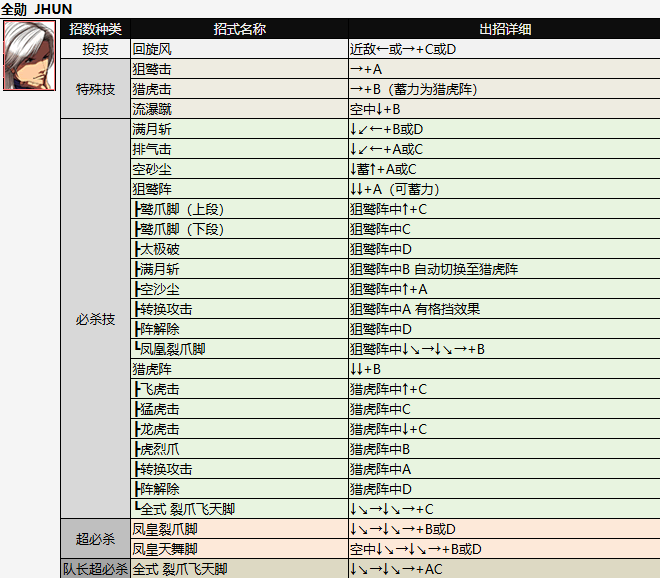Select the sub-move '└凤凰裂爪脚'
660x578 pixels.
[170, 349]
